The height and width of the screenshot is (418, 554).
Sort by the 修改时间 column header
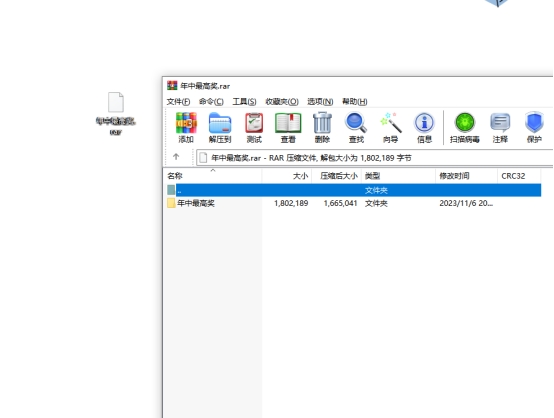[x=466, y=176]
